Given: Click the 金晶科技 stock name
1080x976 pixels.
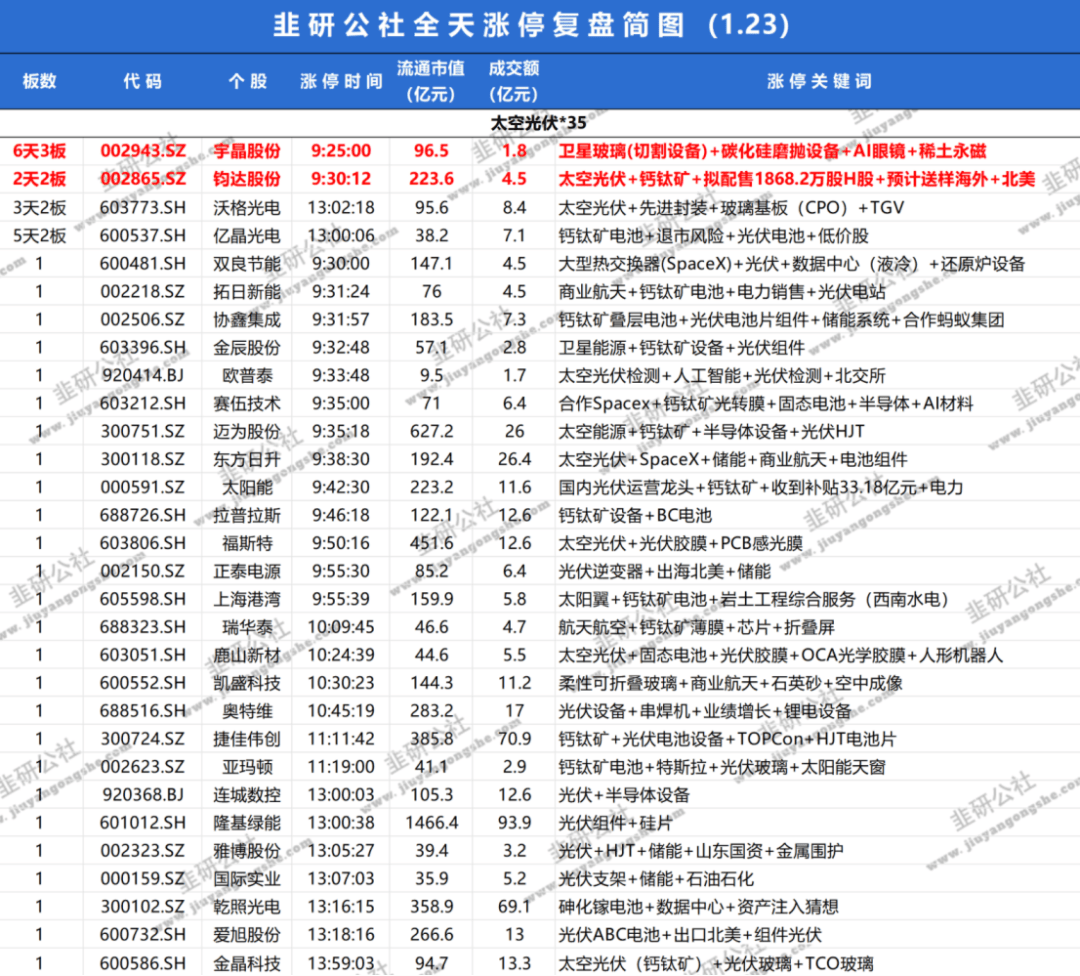Looking at the screenshot, I should click(248, 964).
